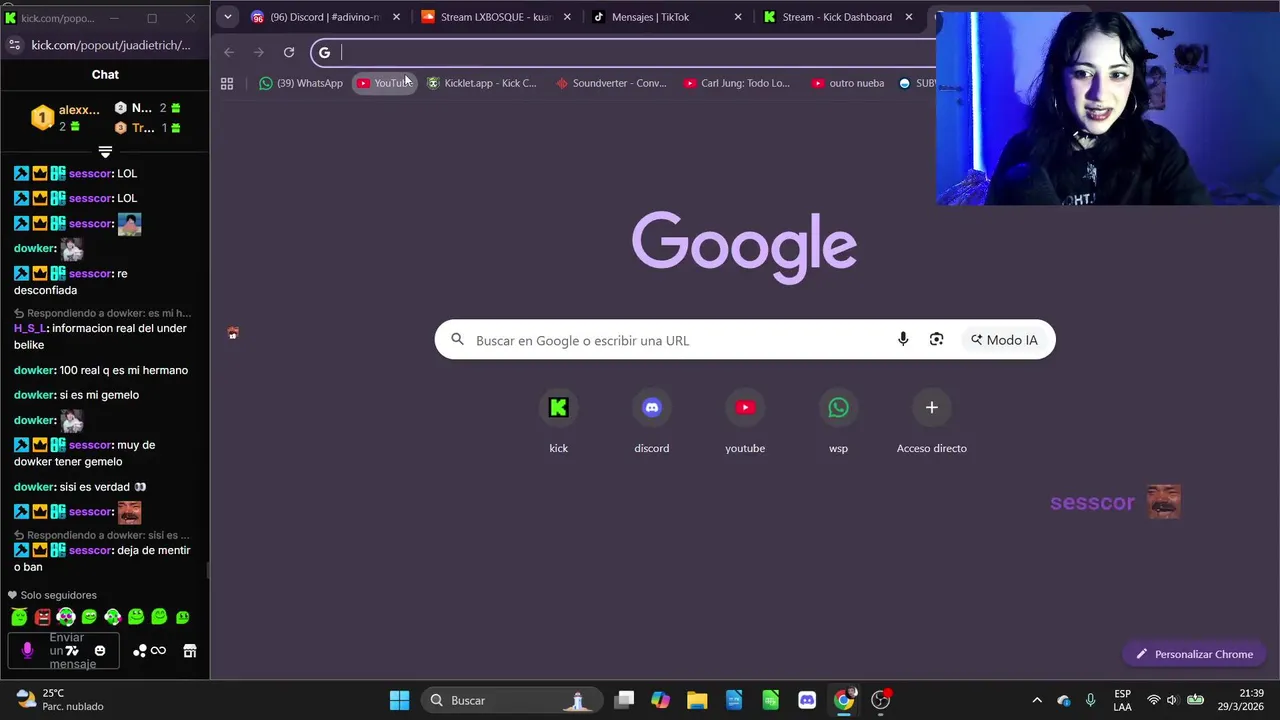Click the Chrome reload page button
This screenshot has width=1280, height=720.
pyautogui.click(x=289, y=52)
